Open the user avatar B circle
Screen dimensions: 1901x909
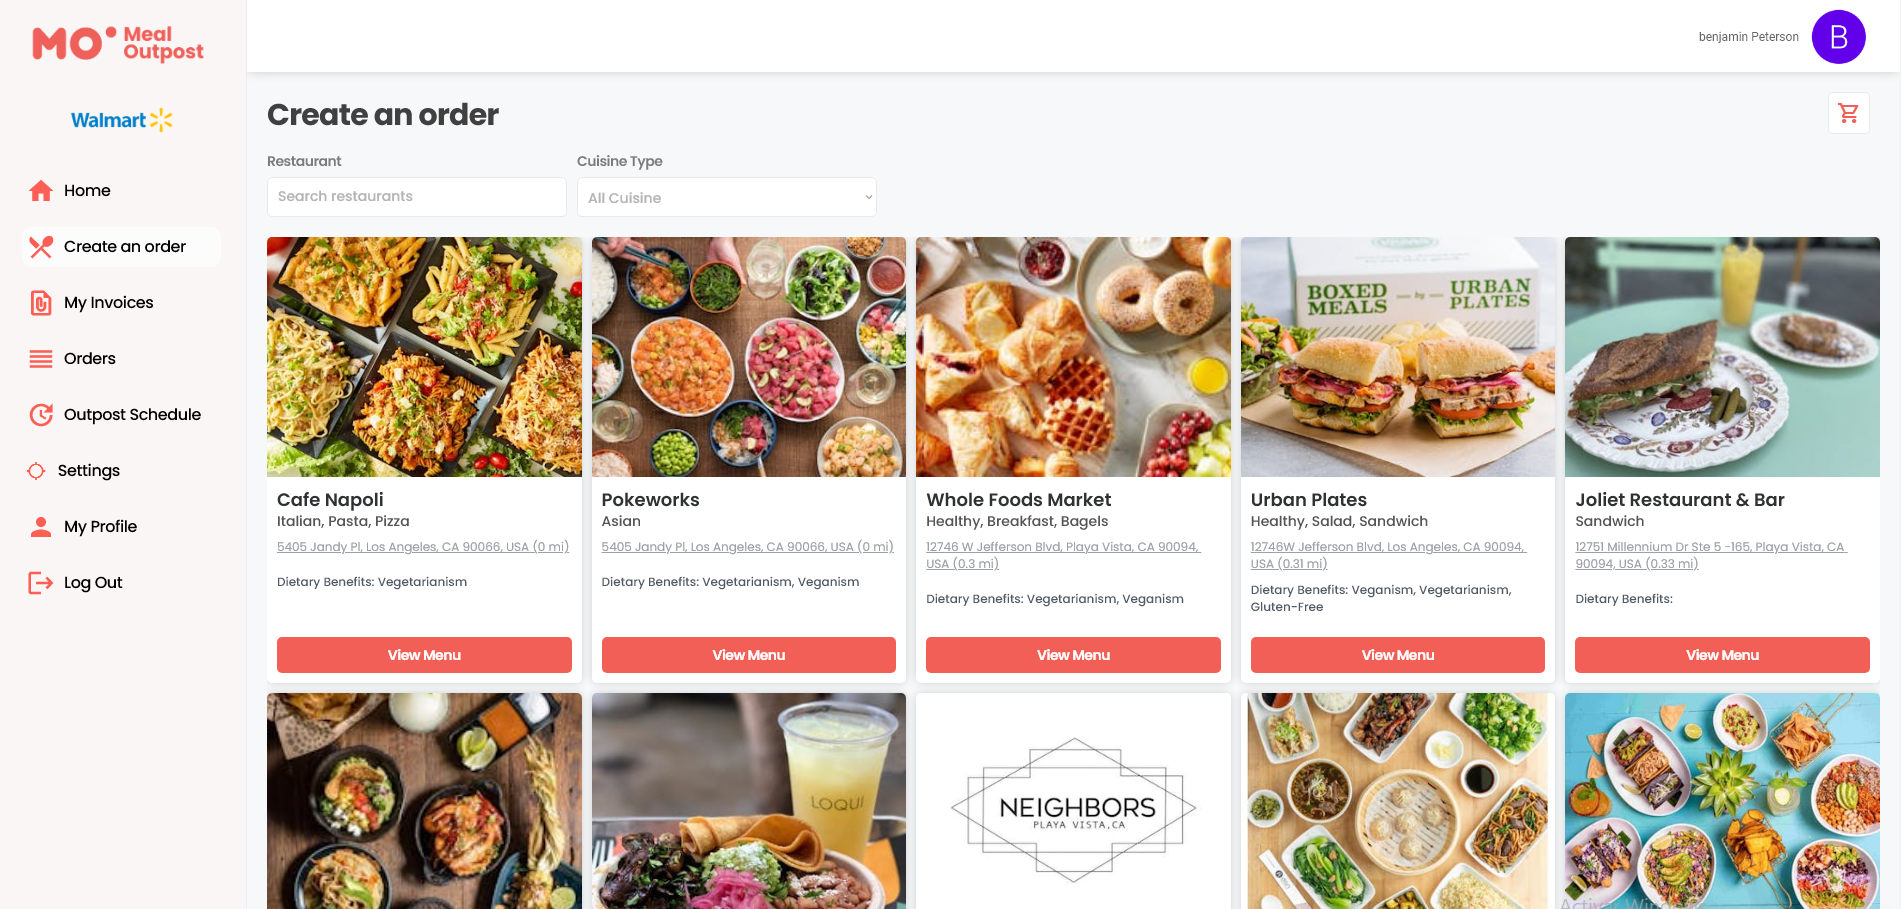pyautogui.click(x=1838, y=37)
